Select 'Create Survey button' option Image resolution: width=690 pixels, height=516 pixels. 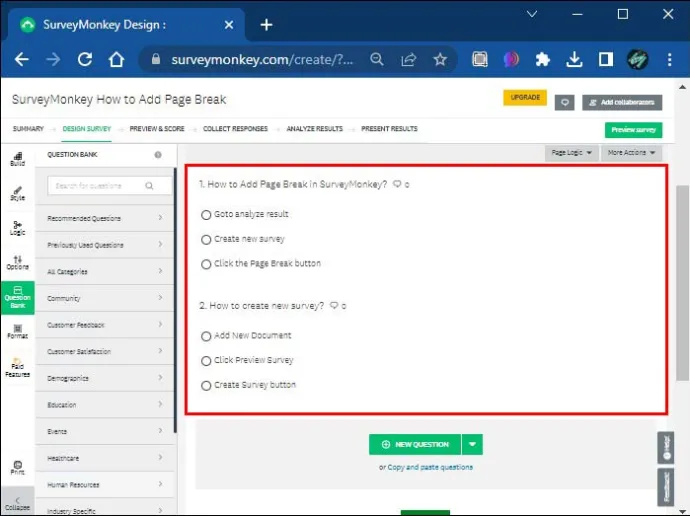click(206, 386)
